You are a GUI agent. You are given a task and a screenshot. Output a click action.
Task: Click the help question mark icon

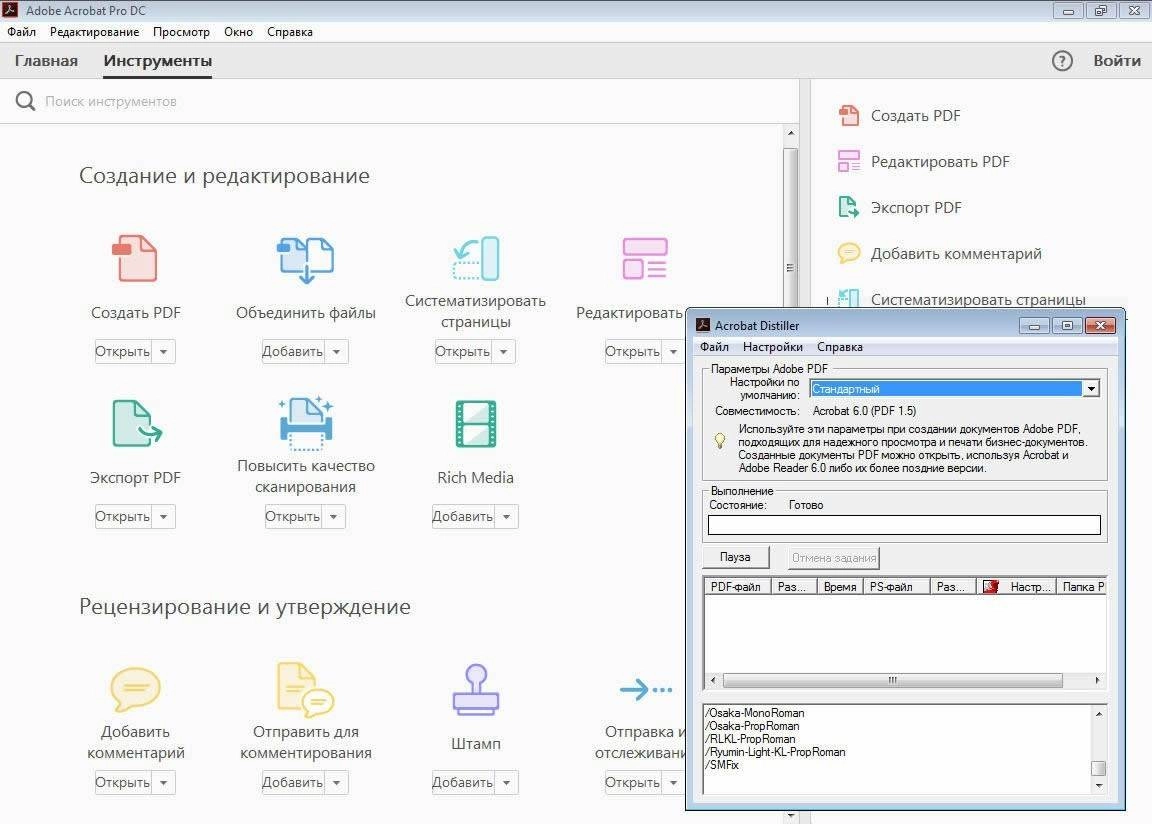[x=1062, y=61]
